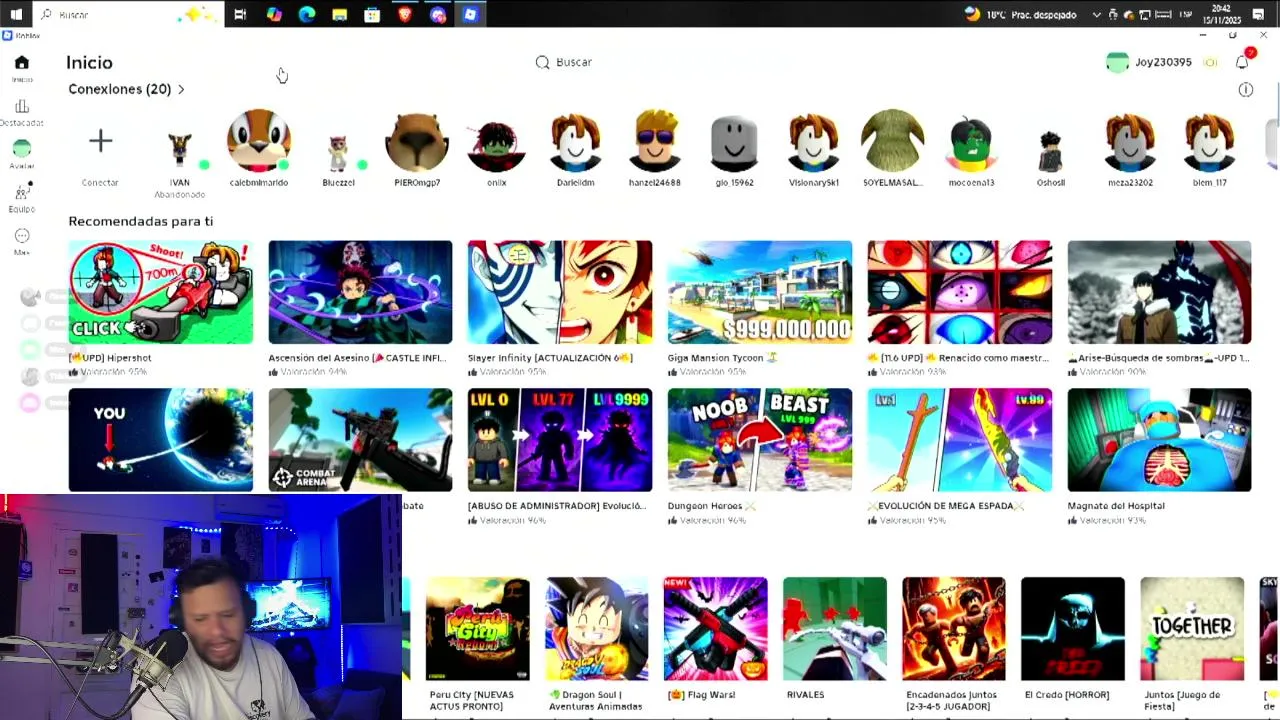Open Robux balance icon beside username
This screenshot has height=720, width=1280.
(1210, 62)
